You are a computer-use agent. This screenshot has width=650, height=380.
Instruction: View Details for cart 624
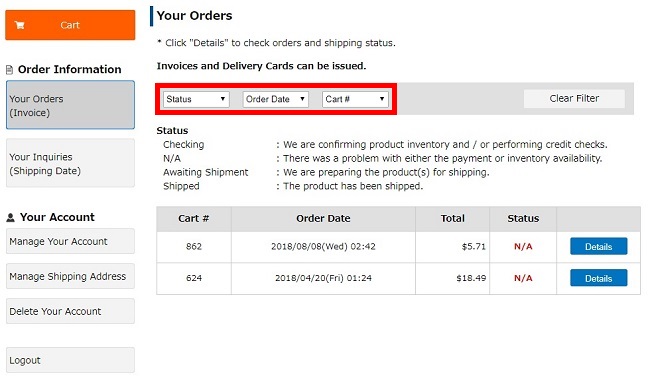[x=599, y=278]
